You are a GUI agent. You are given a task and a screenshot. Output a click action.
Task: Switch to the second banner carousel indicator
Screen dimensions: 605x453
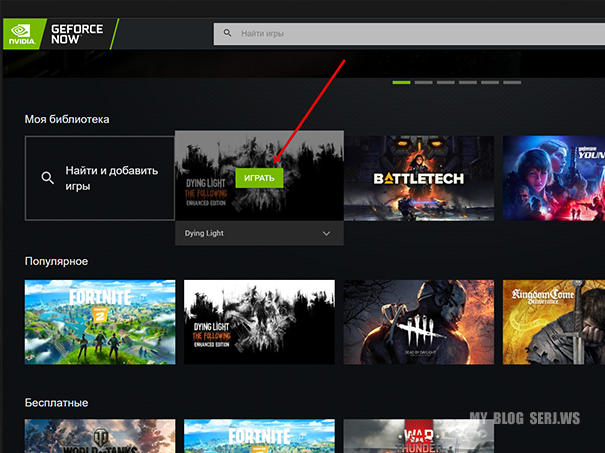point(423,82)
